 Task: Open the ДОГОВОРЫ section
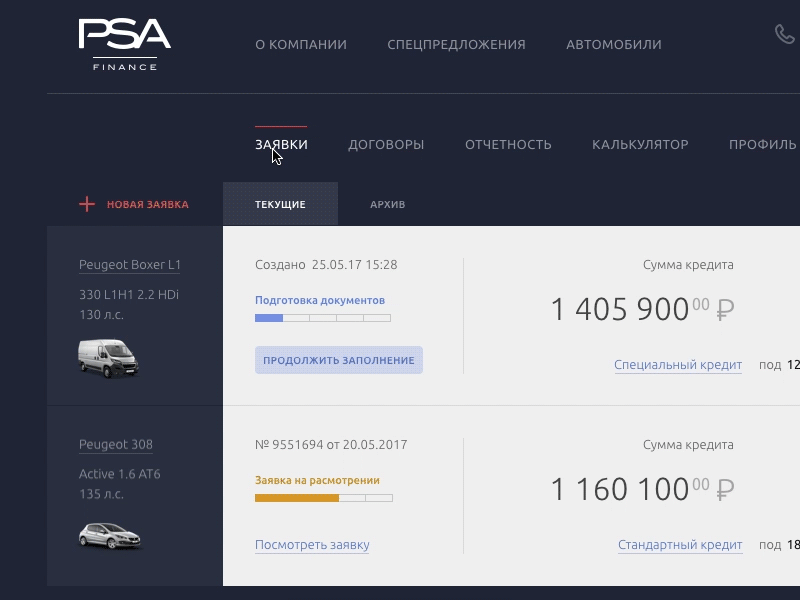coord(386,144)
